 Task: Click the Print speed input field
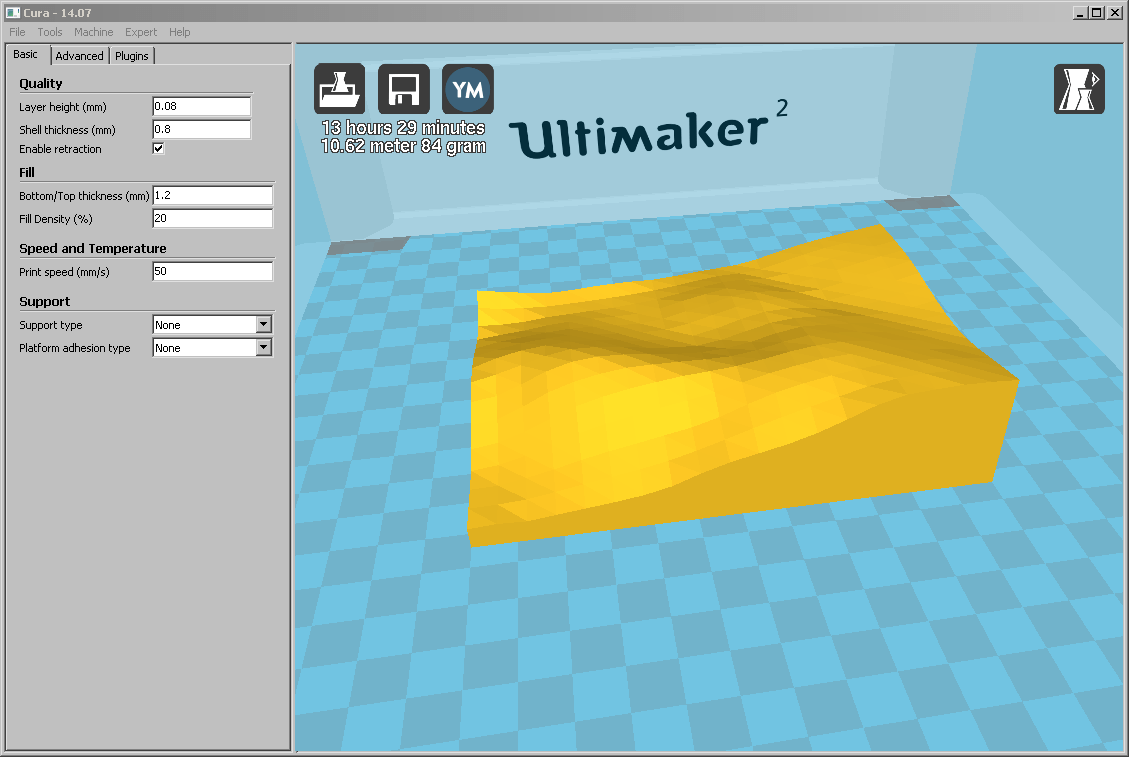point(212,271)
